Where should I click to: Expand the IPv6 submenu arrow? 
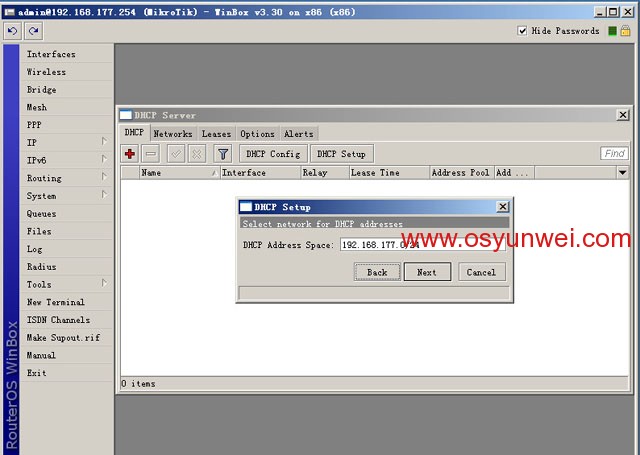[104, 159]
